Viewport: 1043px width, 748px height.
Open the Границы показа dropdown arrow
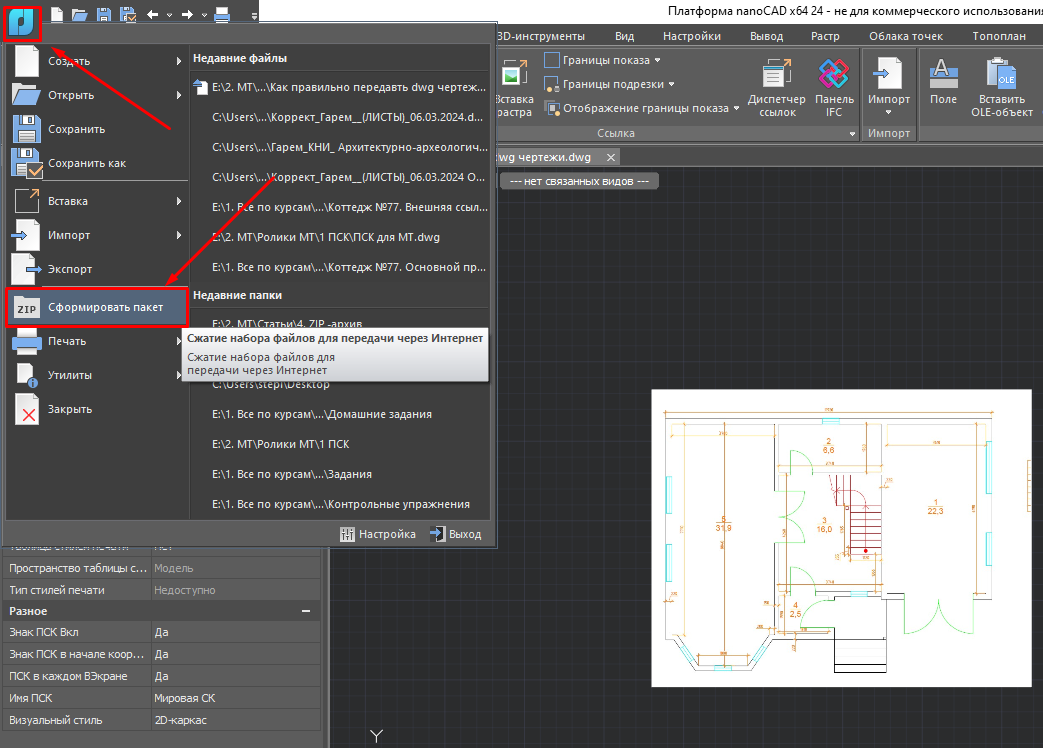pyautogui.click(x=657, y=60)
